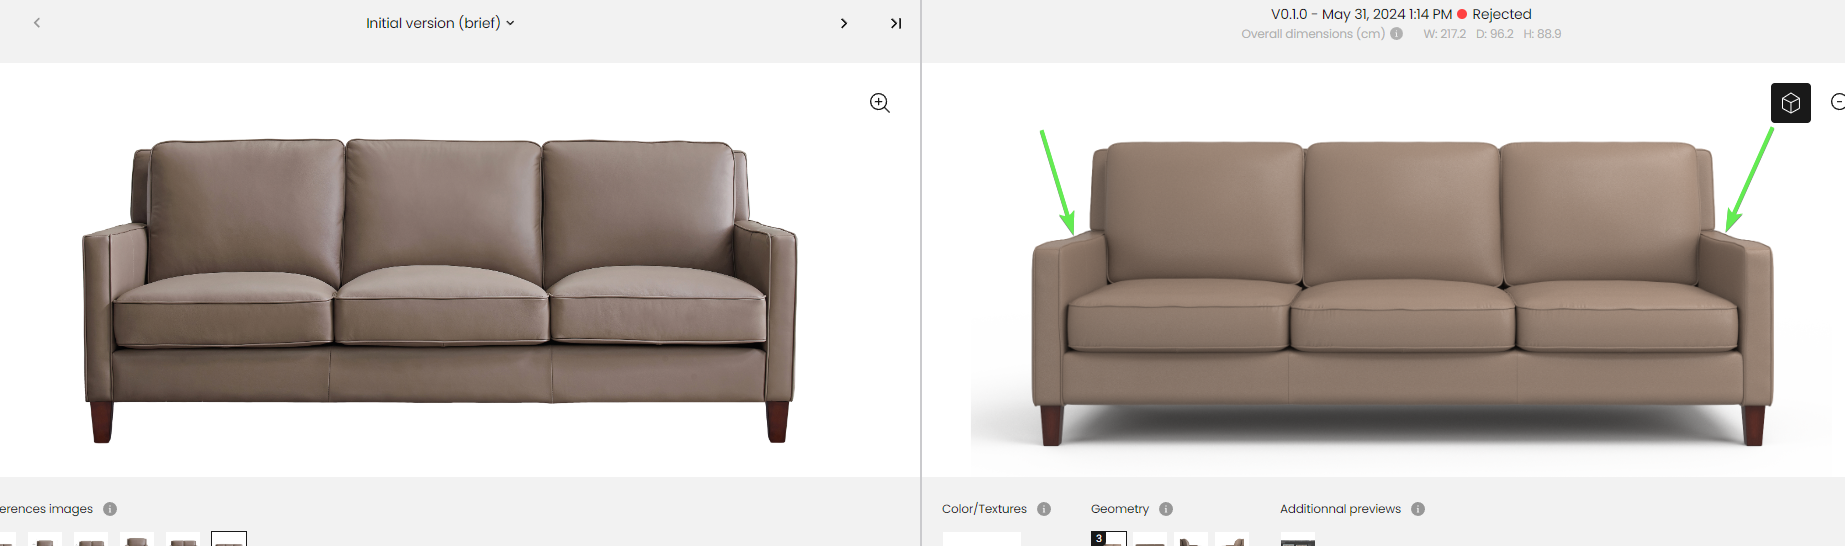Open the Additionnal previews thumbnail
Image resolution: width=1845 pixels, height=546 pixels.
coord(1298,542)
